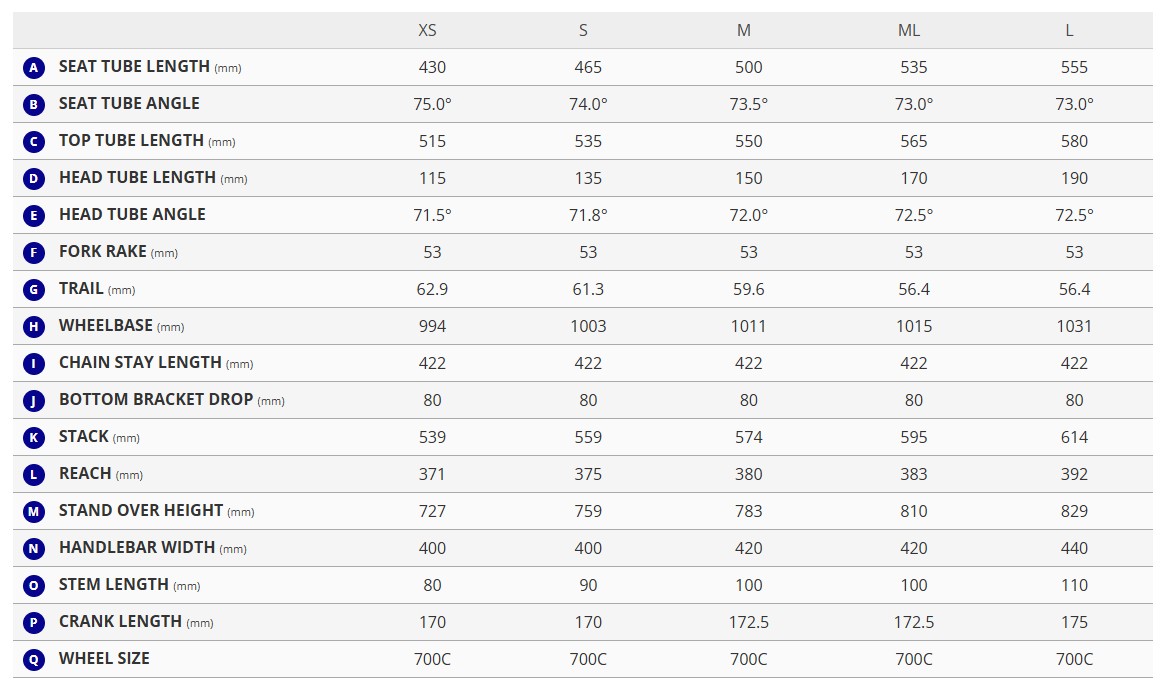Click the Fork Rake row label
This screenshot has height=692, width=1169.
[103, 252]
